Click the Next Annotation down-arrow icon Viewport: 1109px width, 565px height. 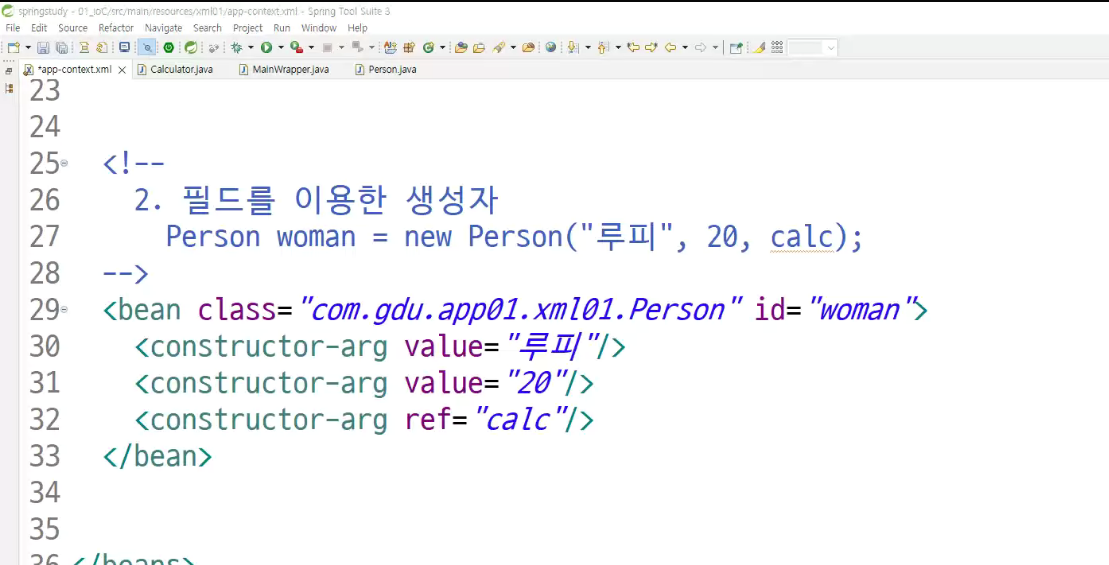572,47
